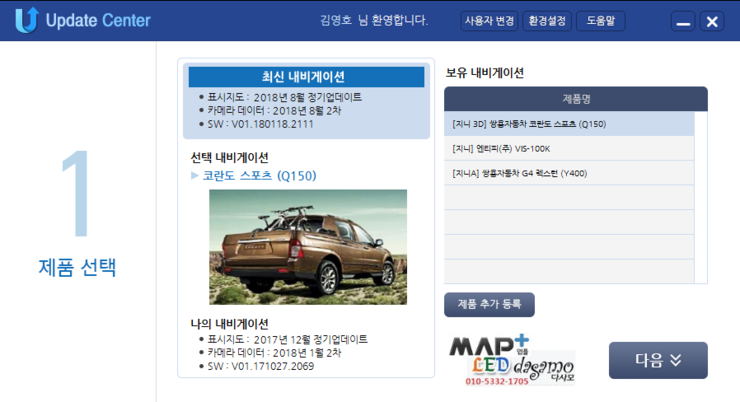
Task: Click SW : V01.180118.2111 text
Action: [x=261, y=124]
